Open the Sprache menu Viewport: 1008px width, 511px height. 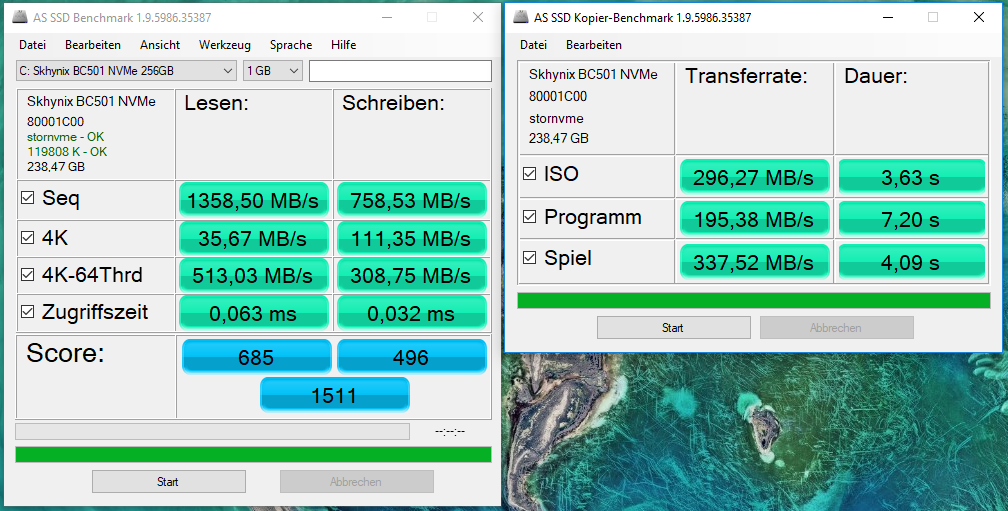point(290,45)
